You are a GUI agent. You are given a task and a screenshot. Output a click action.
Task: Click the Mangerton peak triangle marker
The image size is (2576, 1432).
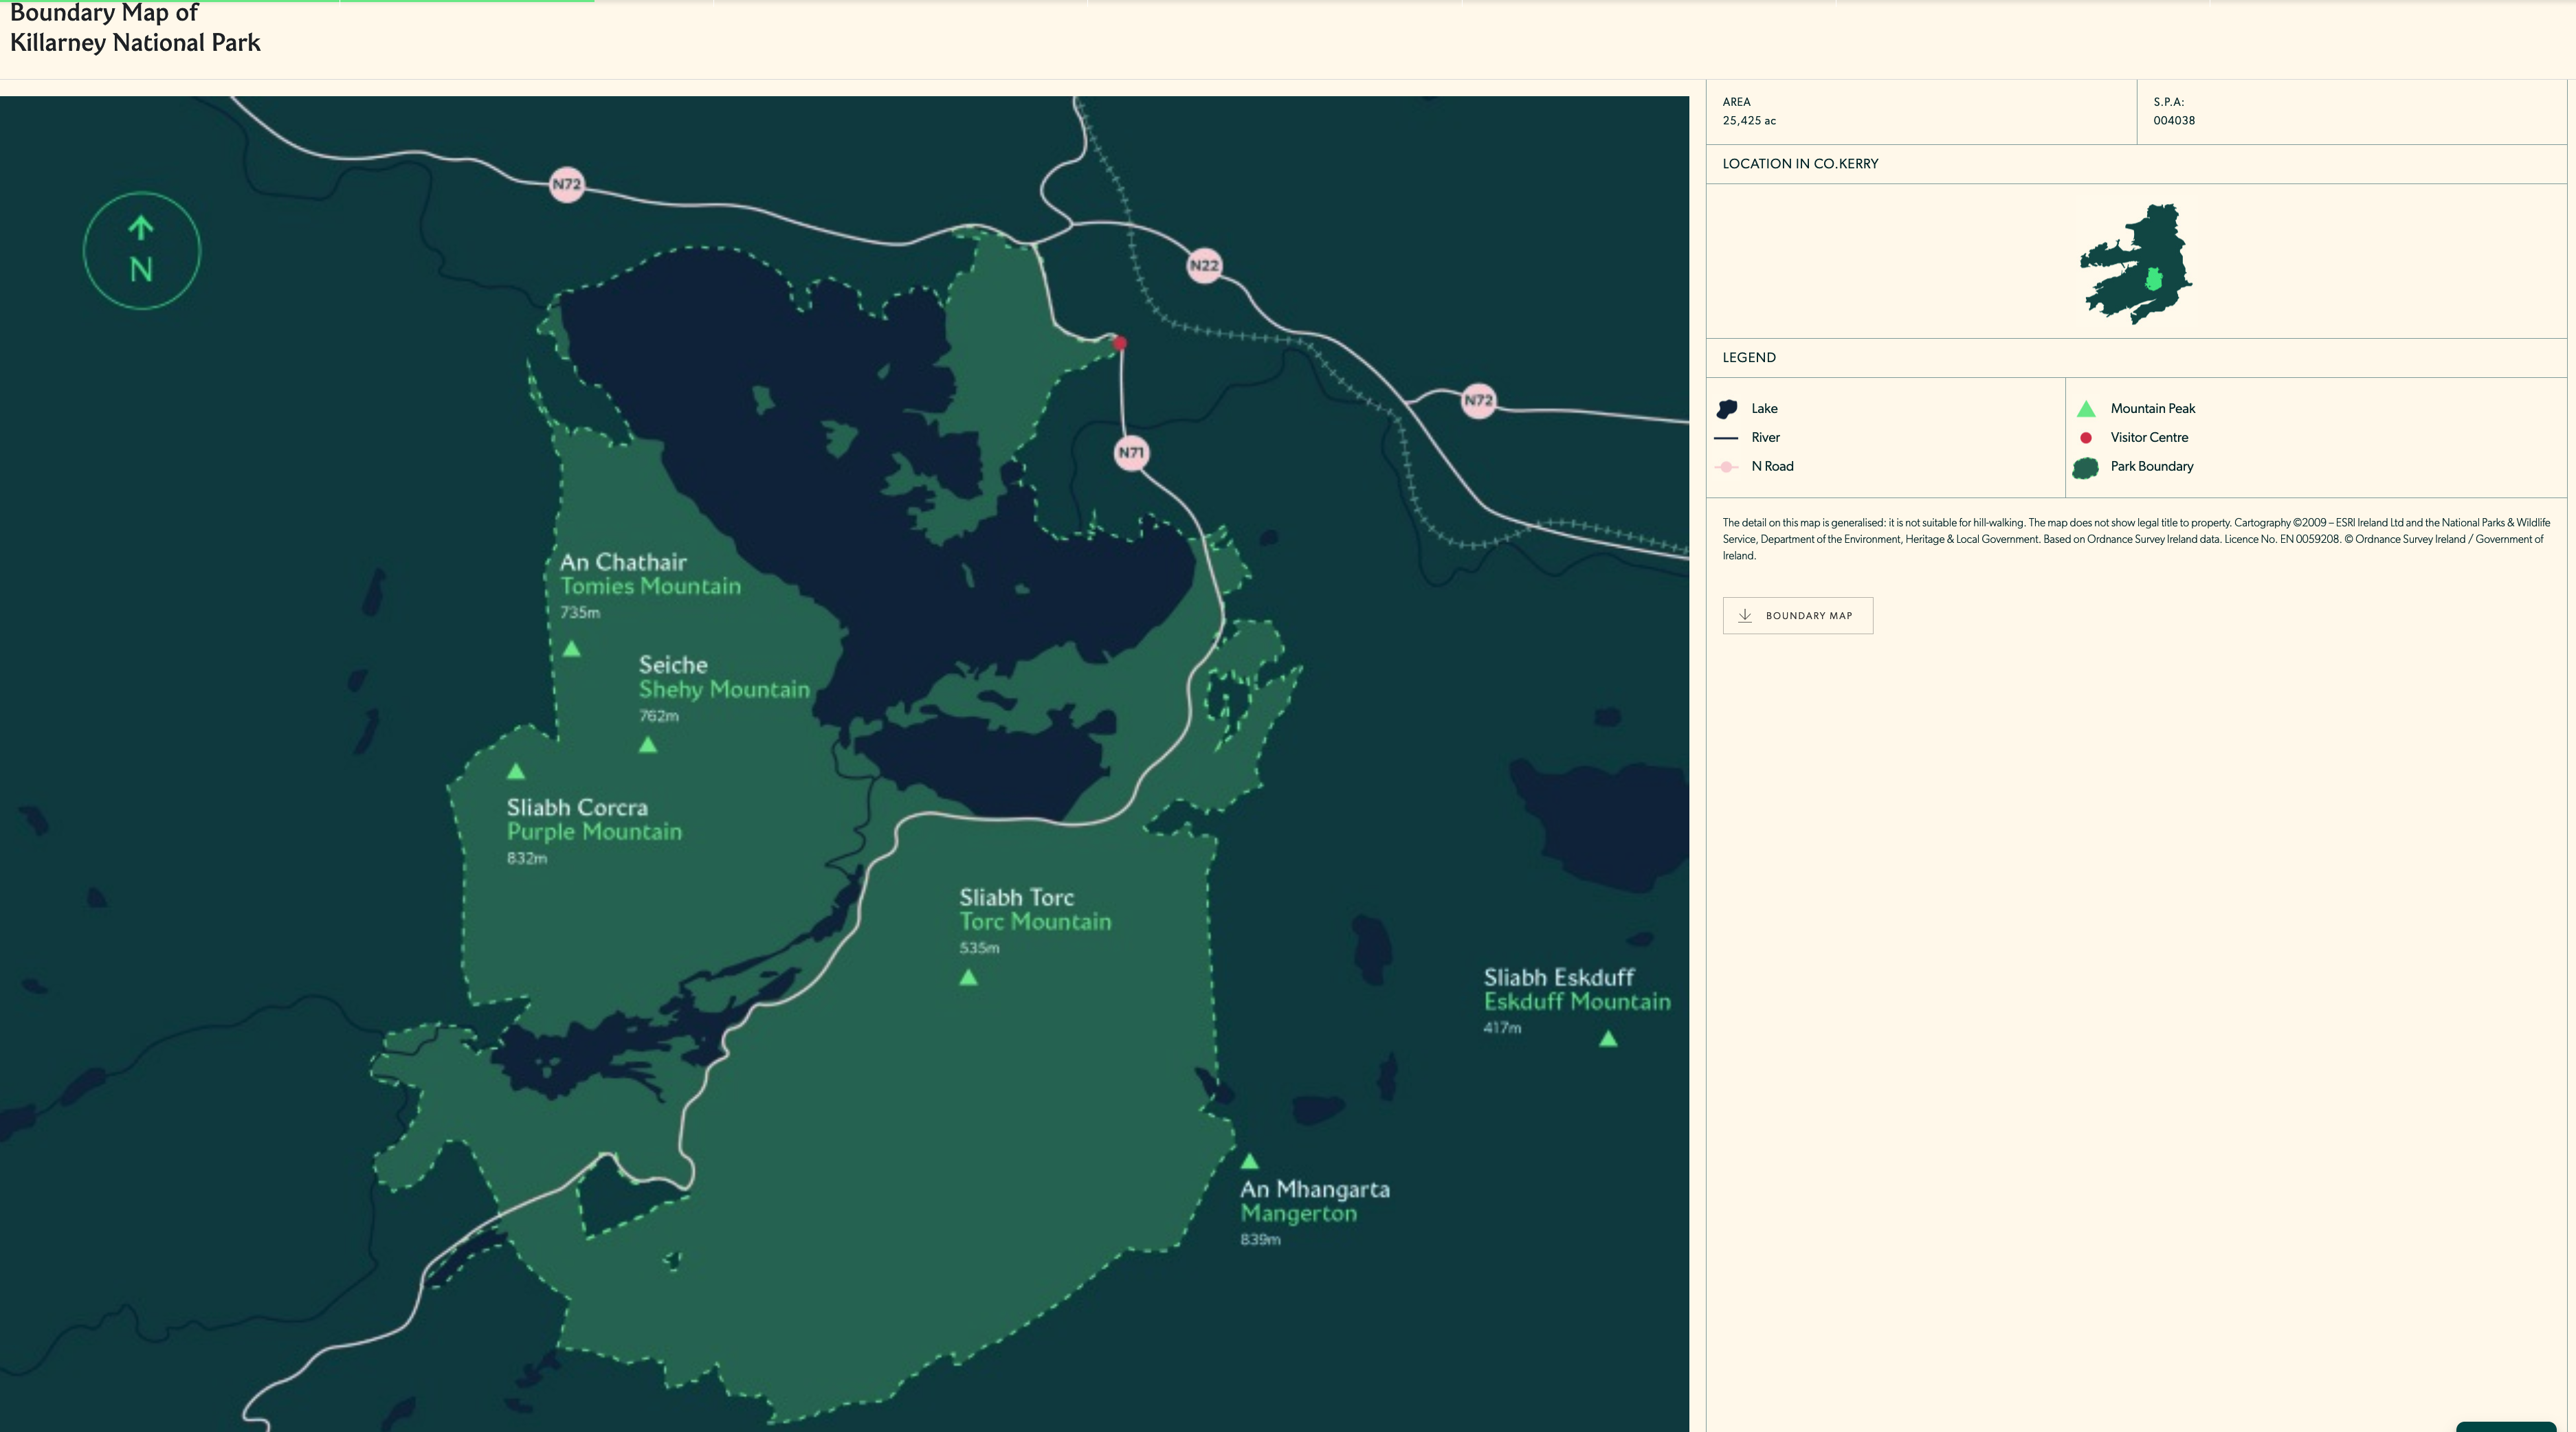[1249, 1162]
